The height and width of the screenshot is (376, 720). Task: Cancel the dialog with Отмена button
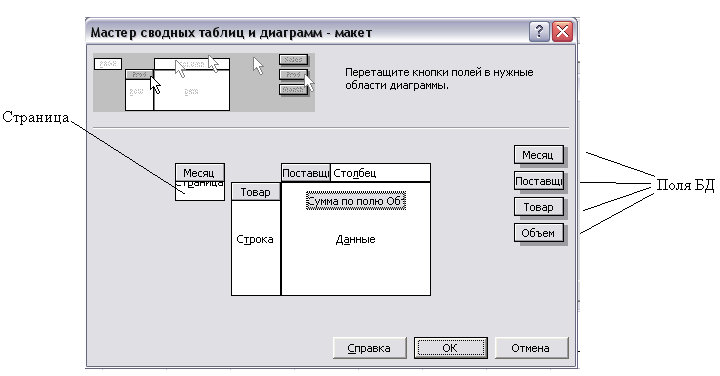tap(531, 348)
